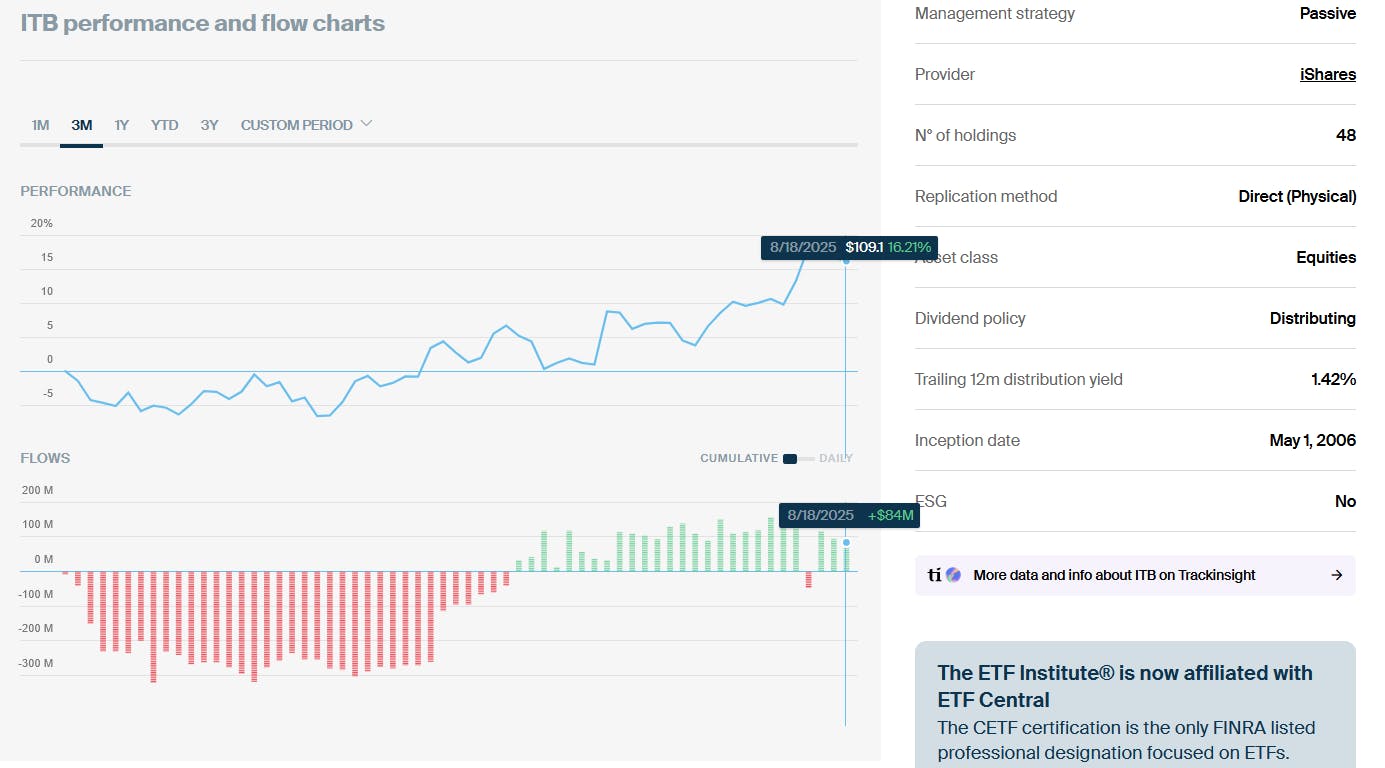The height and width of the screenshot is (768, 1385).
Task: Click the ETF Institute affiliation heading
Action: [x=1124, y=686]
